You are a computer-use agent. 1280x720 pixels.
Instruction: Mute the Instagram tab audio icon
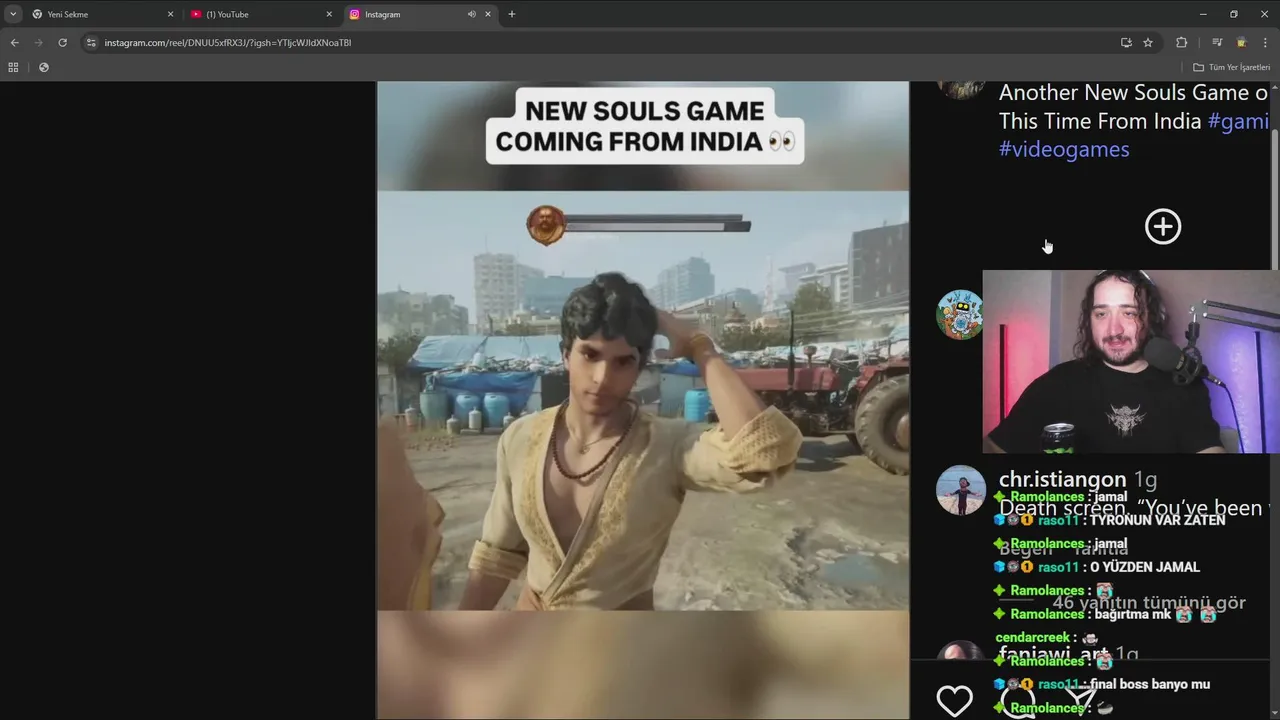[x=471, y=14]
